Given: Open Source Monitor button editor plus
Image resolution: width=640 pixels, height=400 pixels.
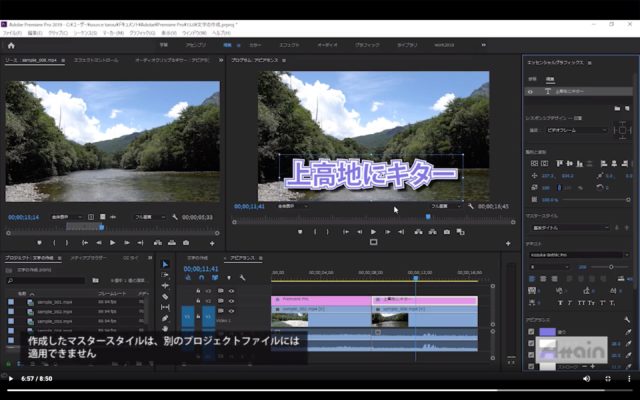Looking at the screenshot, I should (x=212, y=243).
